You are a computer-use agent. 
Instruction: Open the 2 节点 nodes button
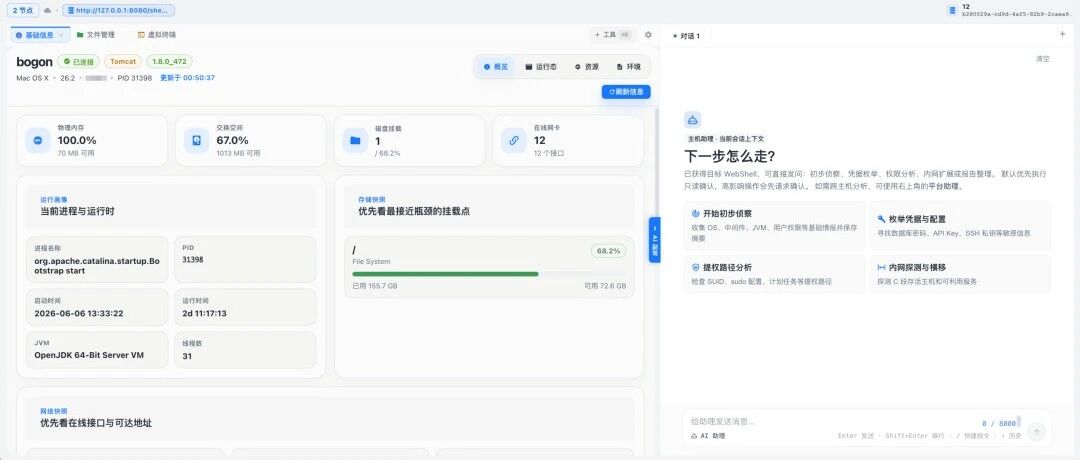tap(23, 10)
